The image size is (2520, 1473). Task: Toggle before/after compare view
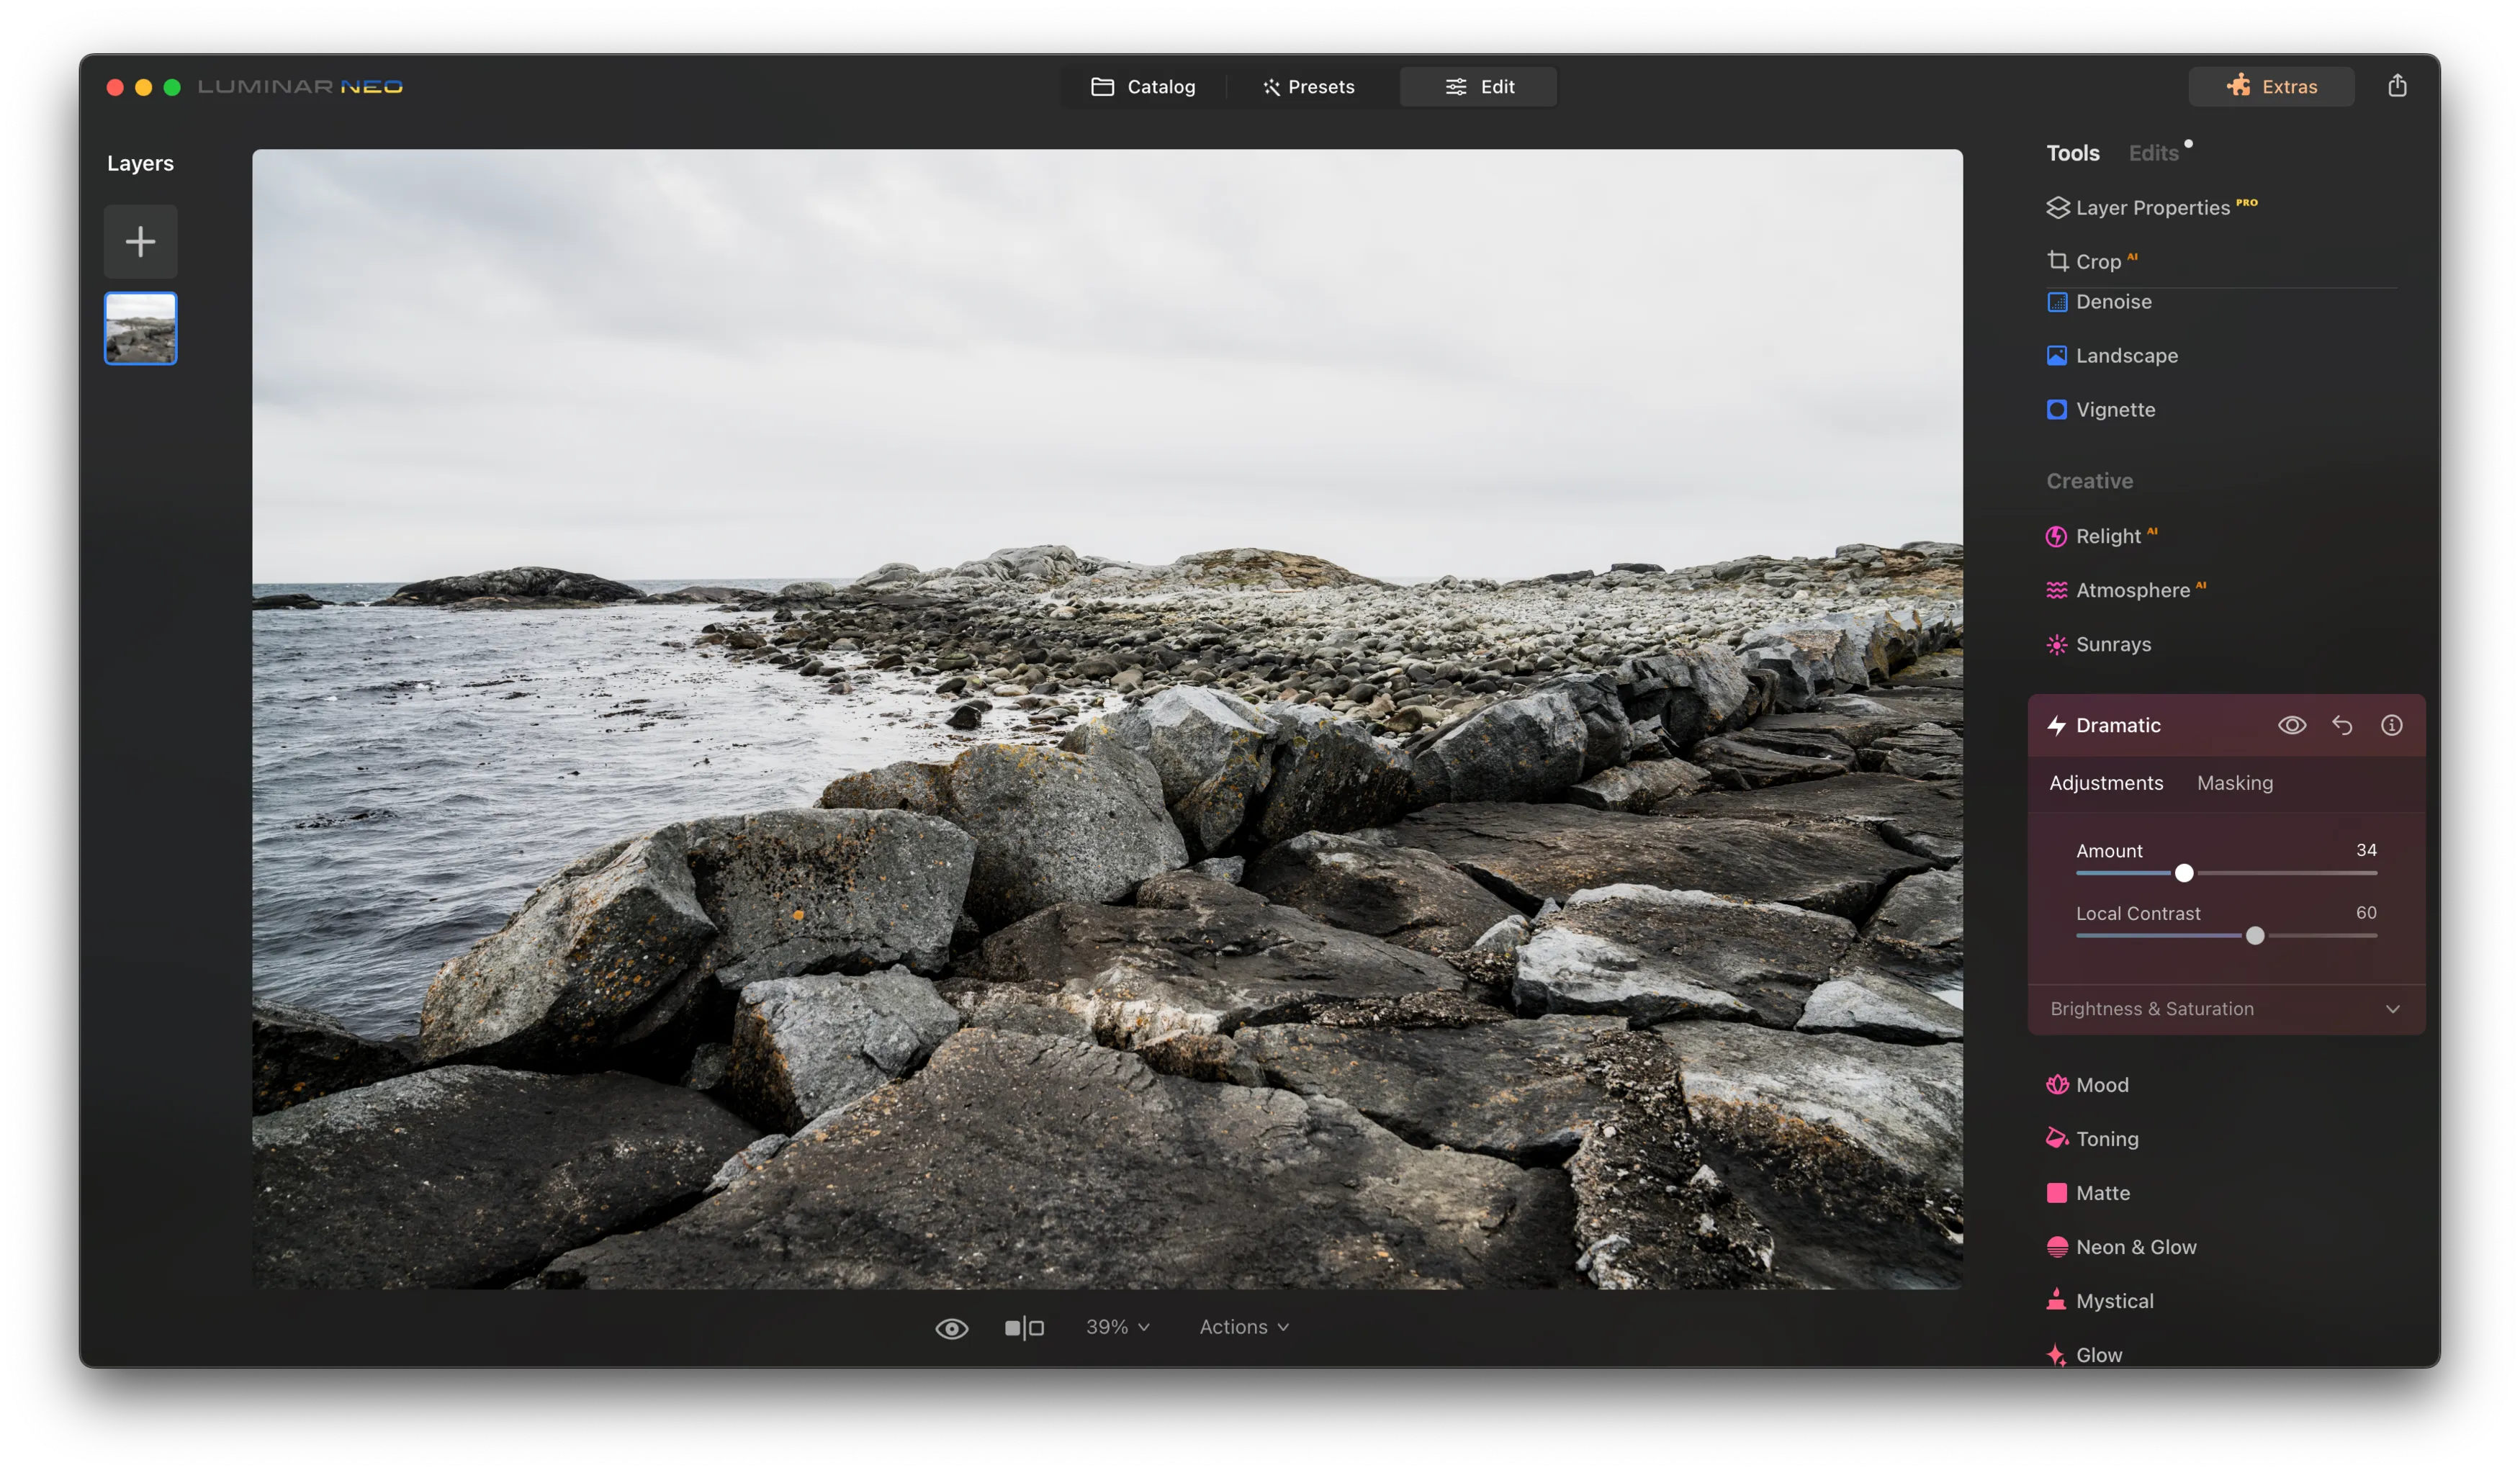pos(1024,1328)
